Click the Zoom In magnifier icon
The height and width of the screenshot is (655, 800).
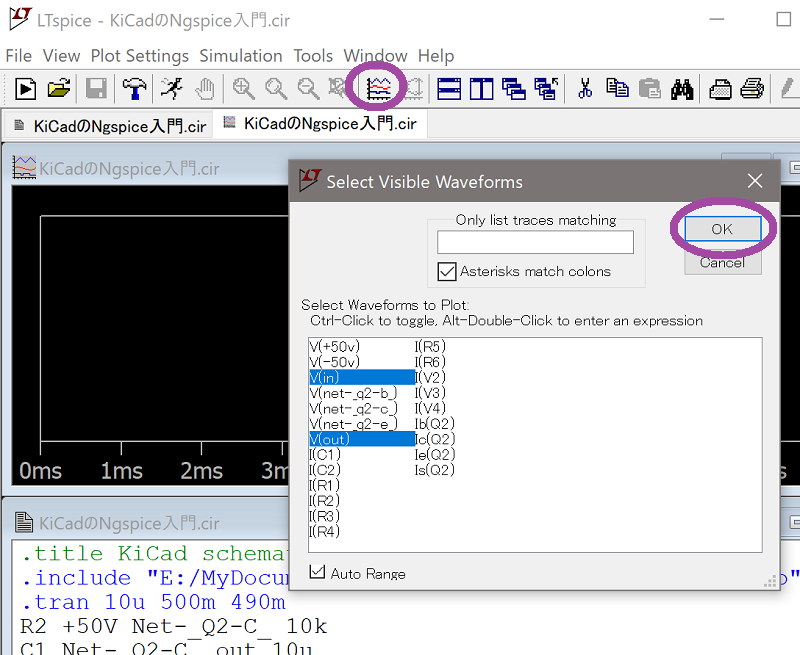coord(243,89)
